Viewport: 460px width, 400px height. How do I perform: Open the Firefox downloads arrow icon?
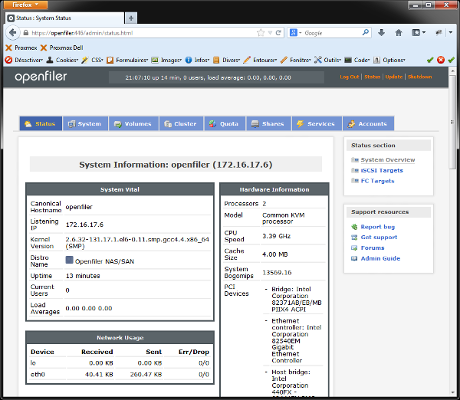(382, 33)
